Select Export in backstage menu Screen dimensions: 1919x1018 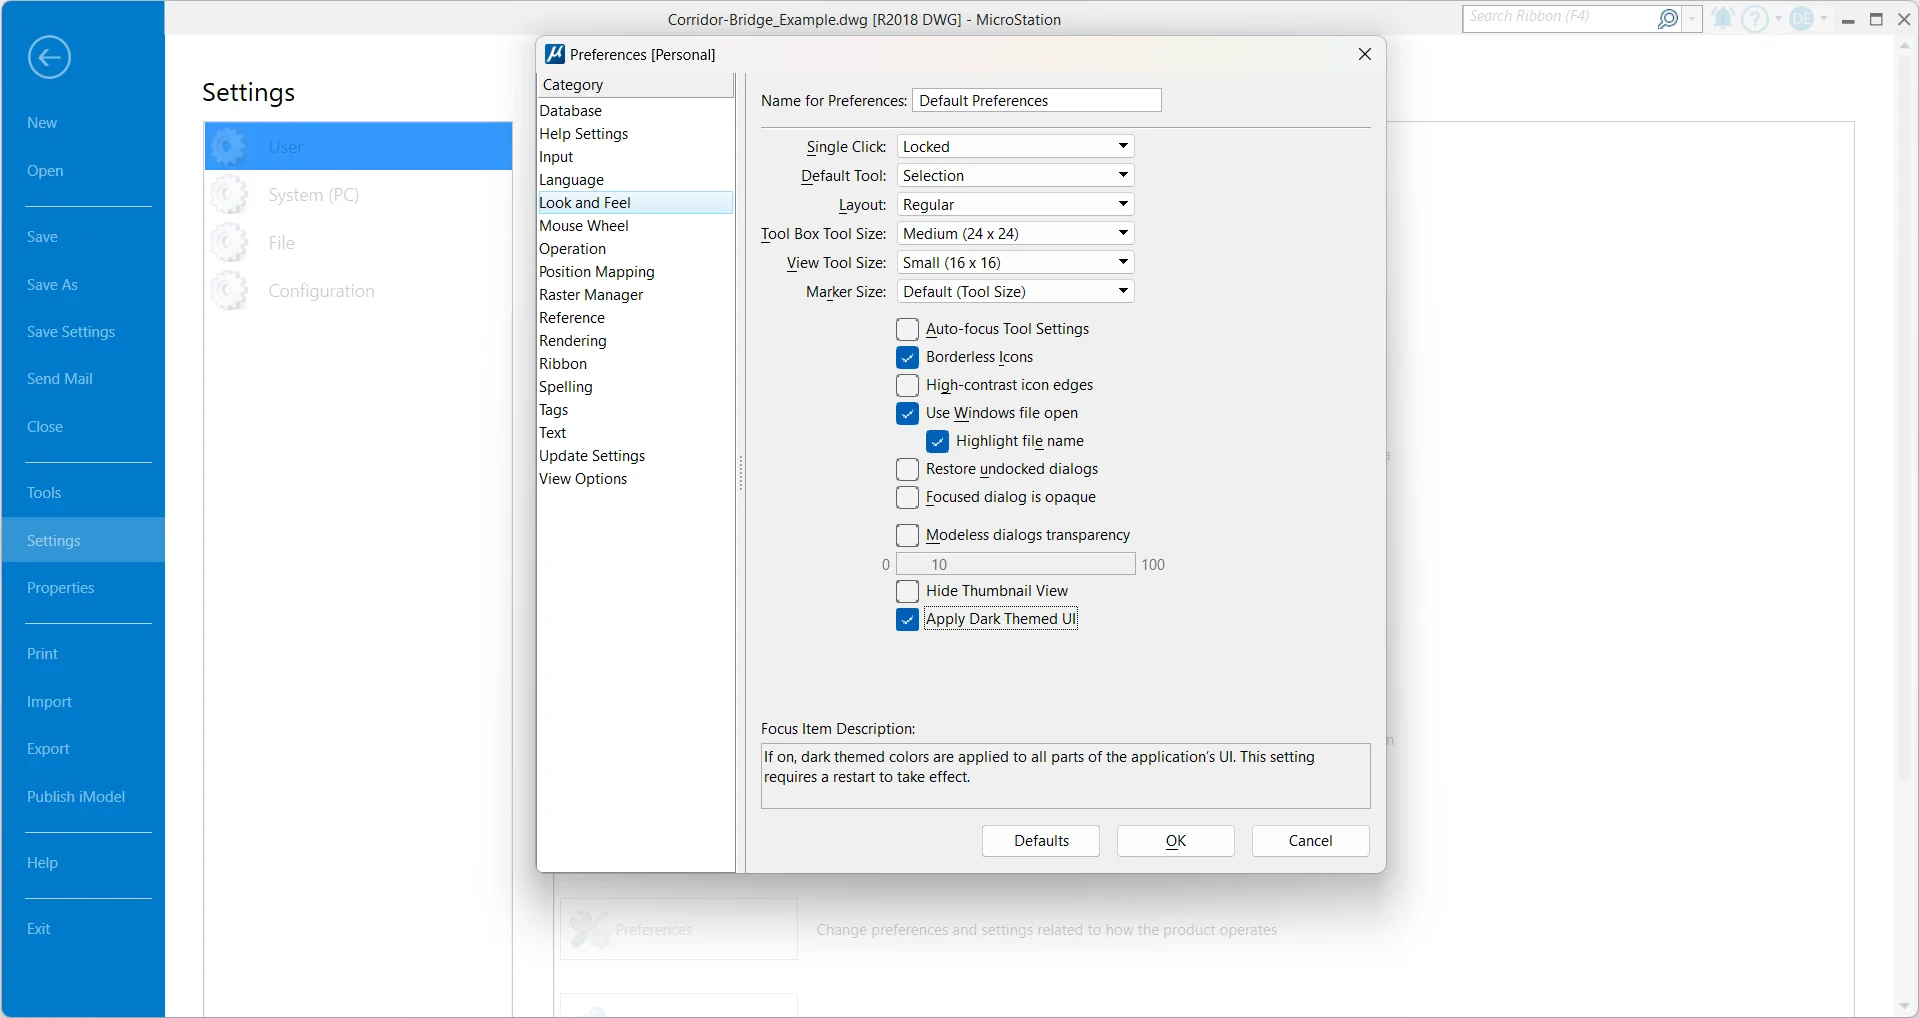coord(48,749)
